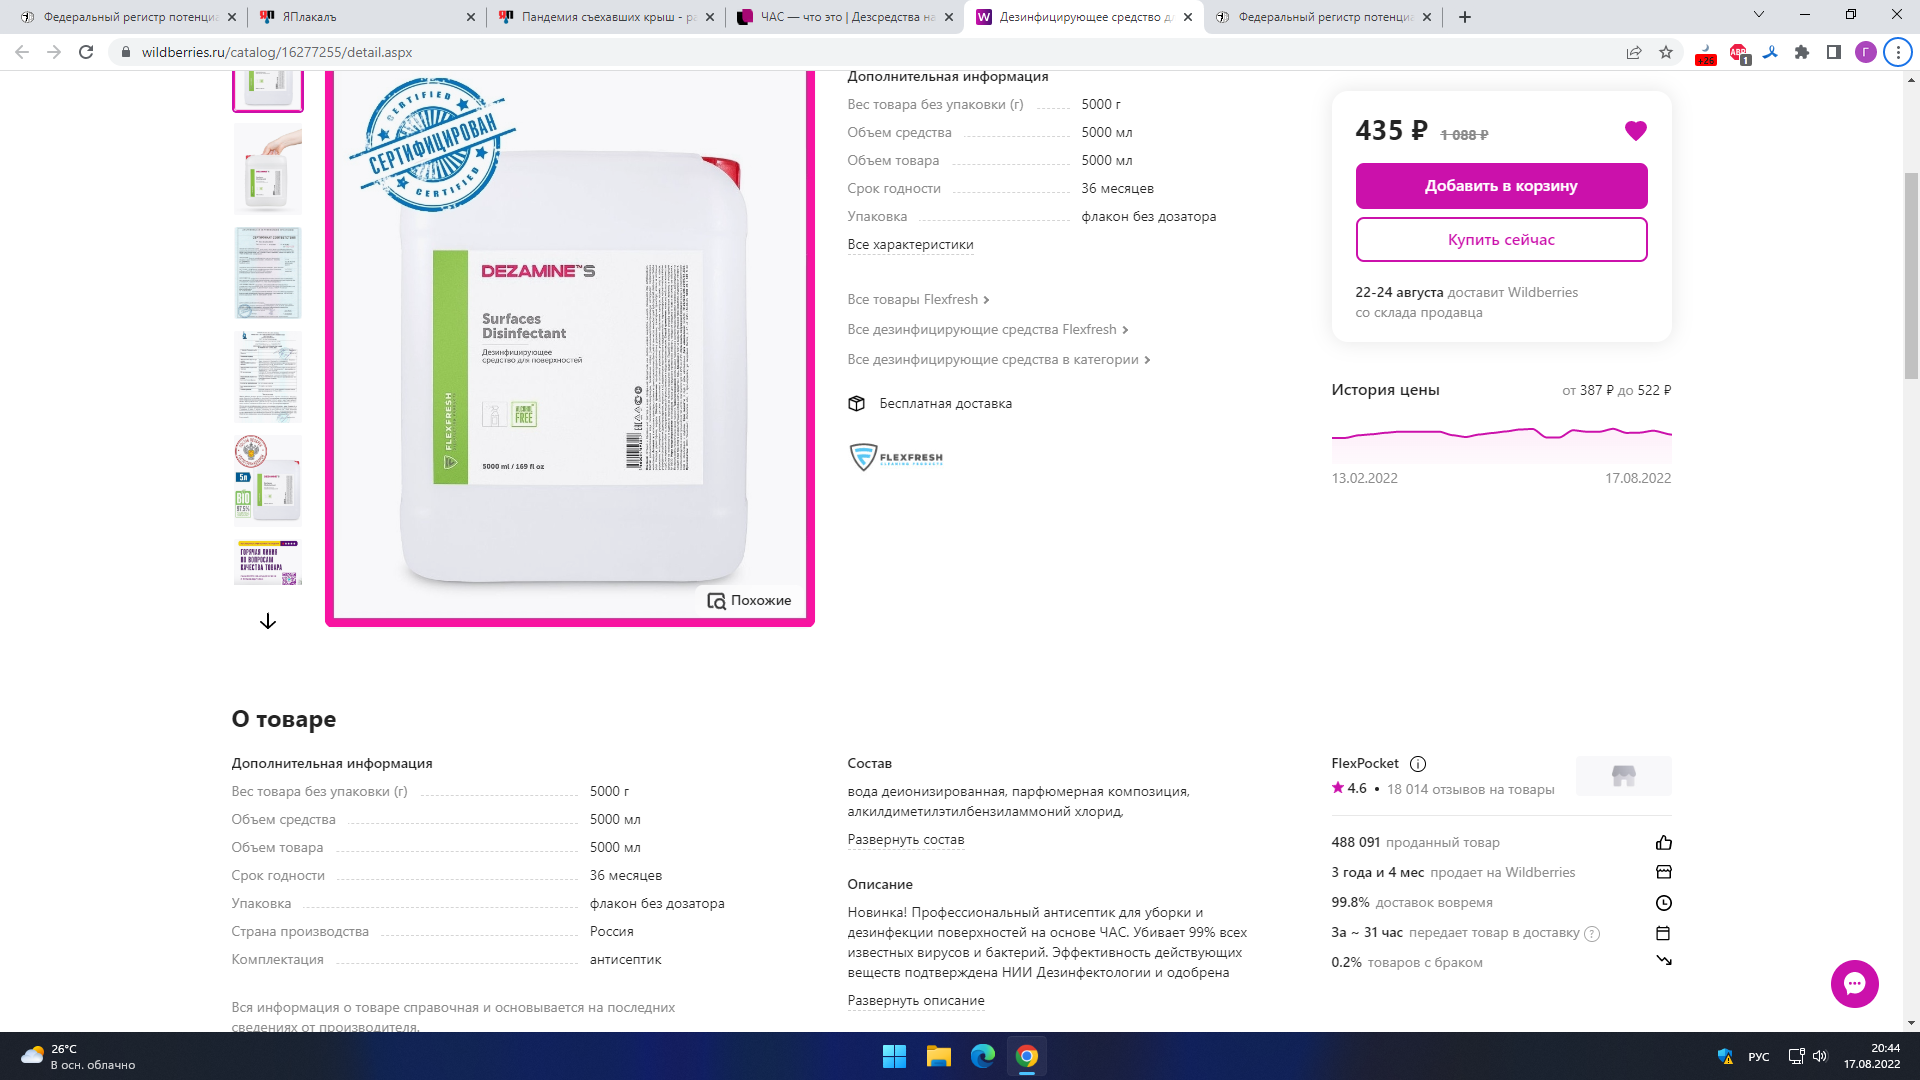Click the price history chart
1920x1080 pixels.
[x=1501, y=444]
